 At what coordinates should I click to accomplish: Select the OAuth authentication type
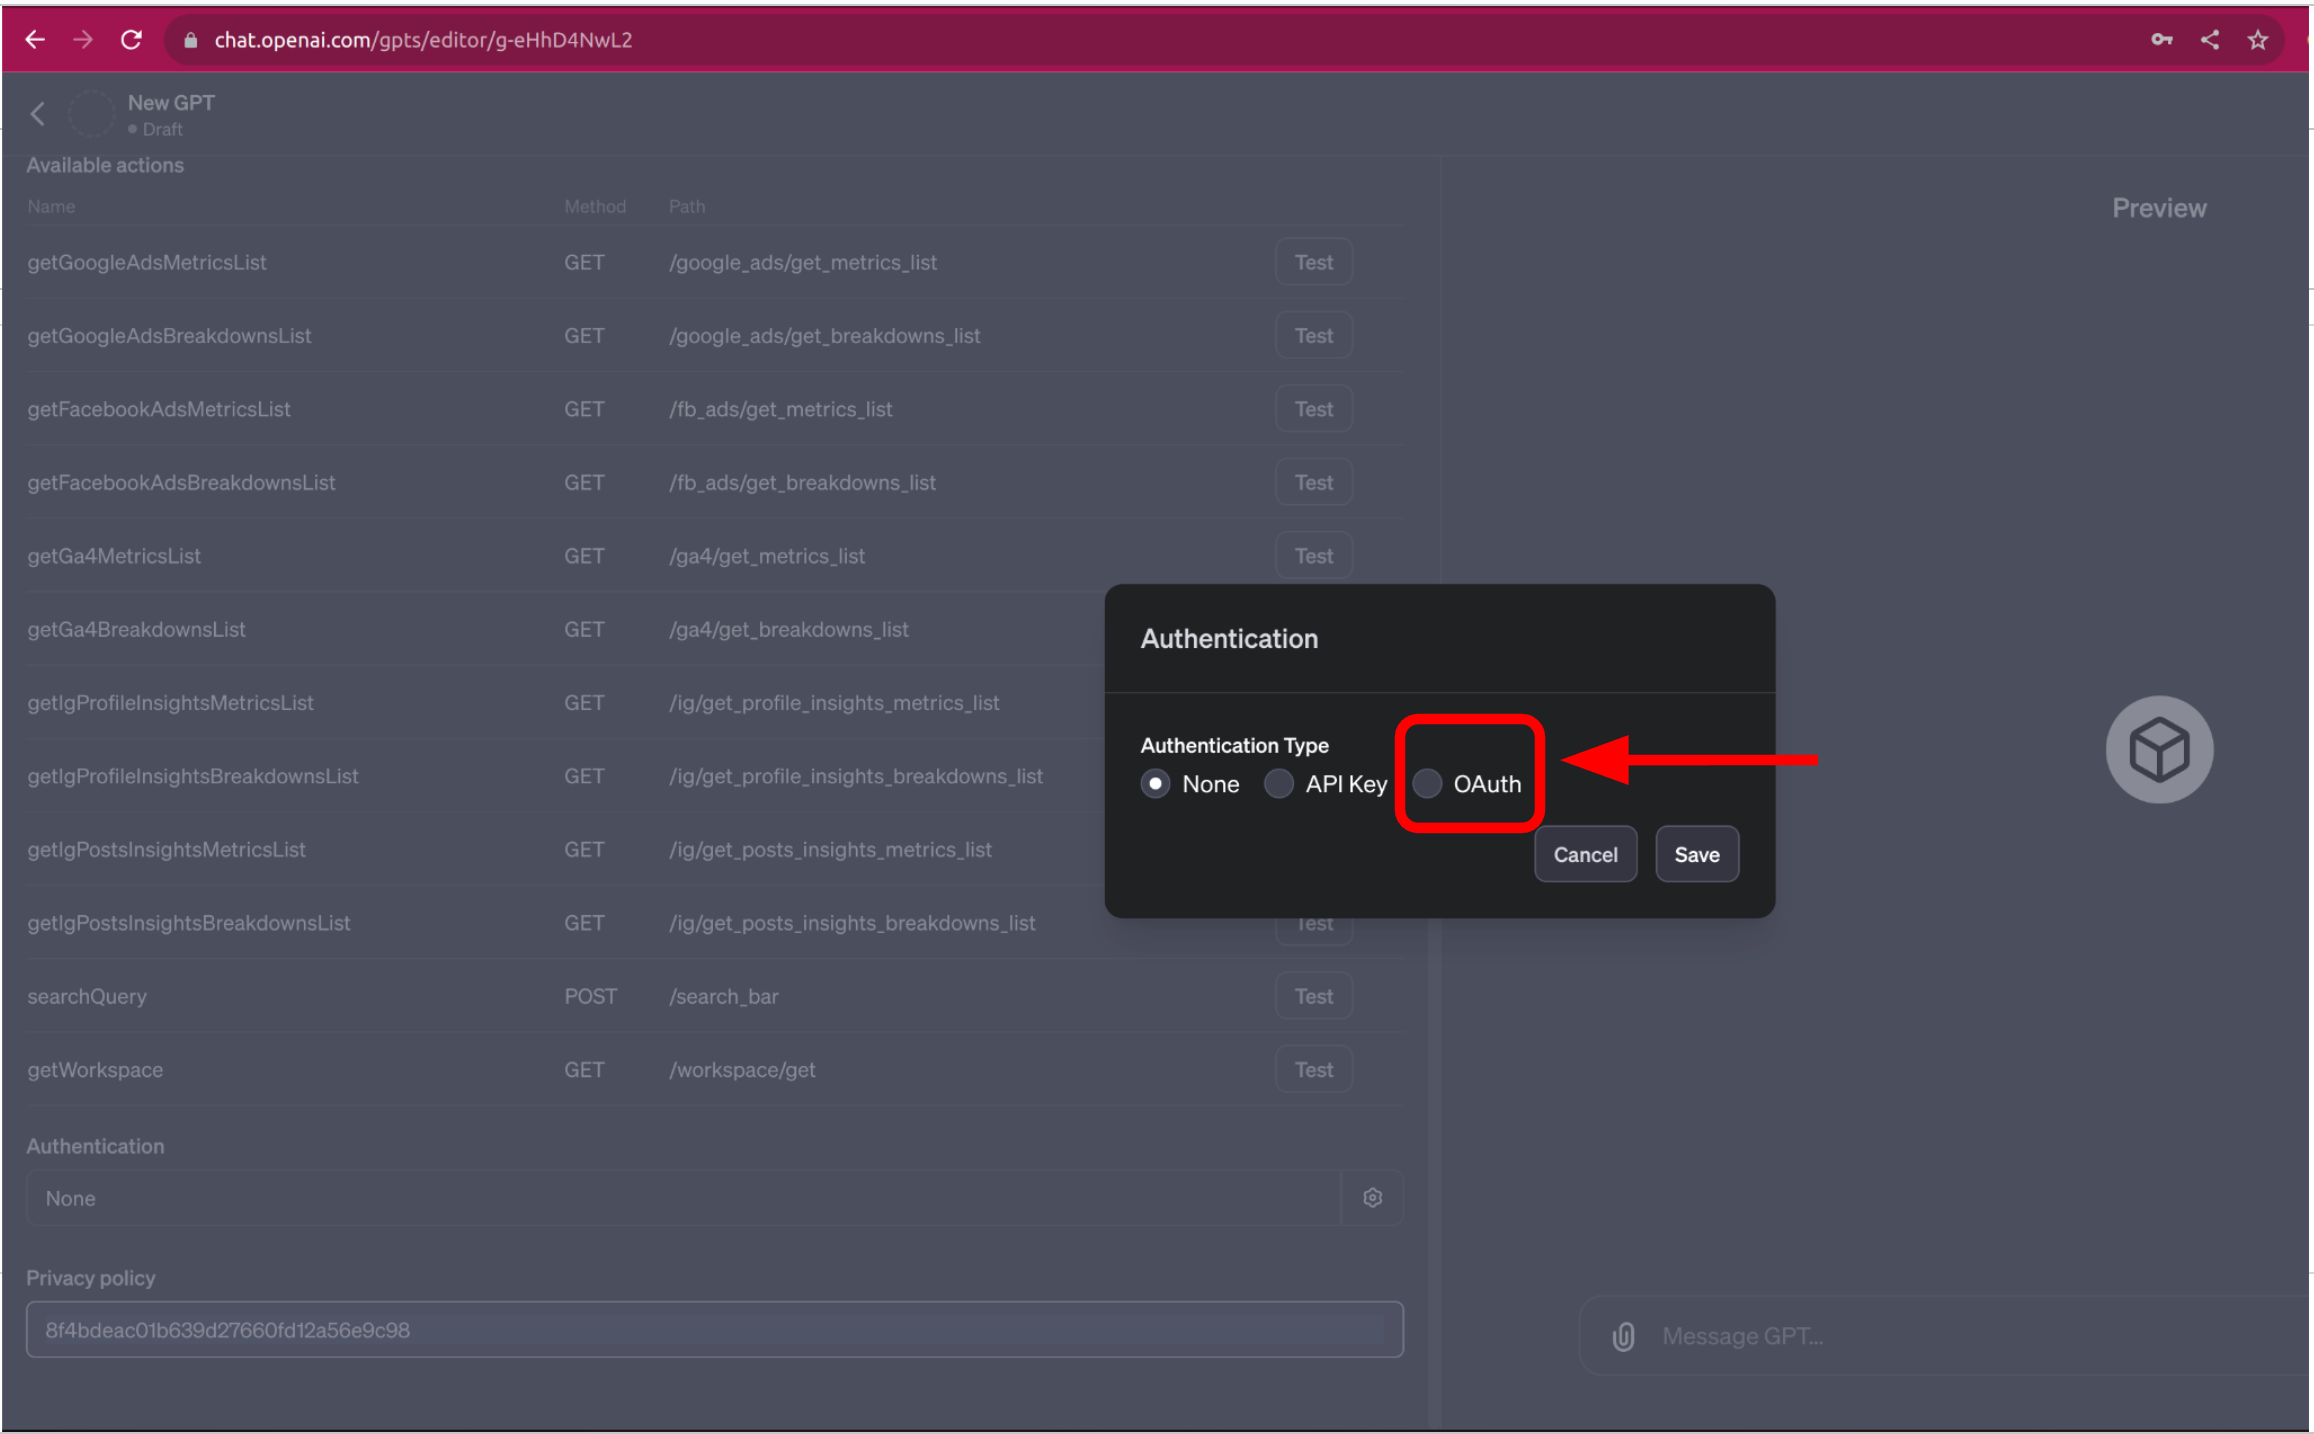[1426, 784]
